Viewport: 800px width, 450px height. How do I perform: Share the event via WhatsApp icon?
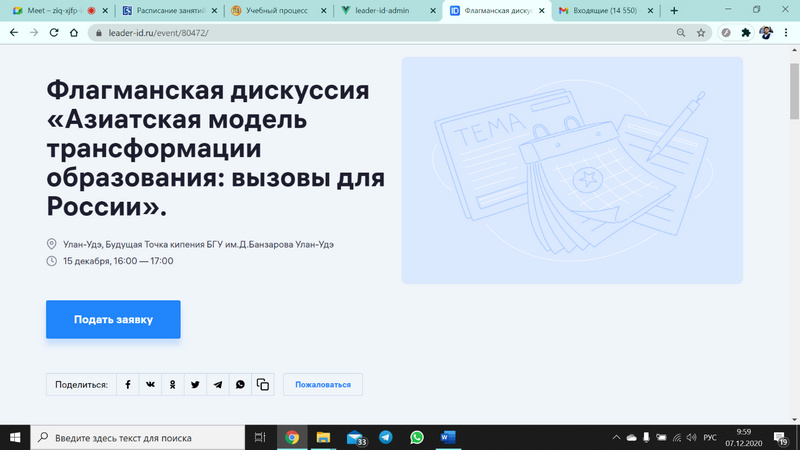coord(240,385)
